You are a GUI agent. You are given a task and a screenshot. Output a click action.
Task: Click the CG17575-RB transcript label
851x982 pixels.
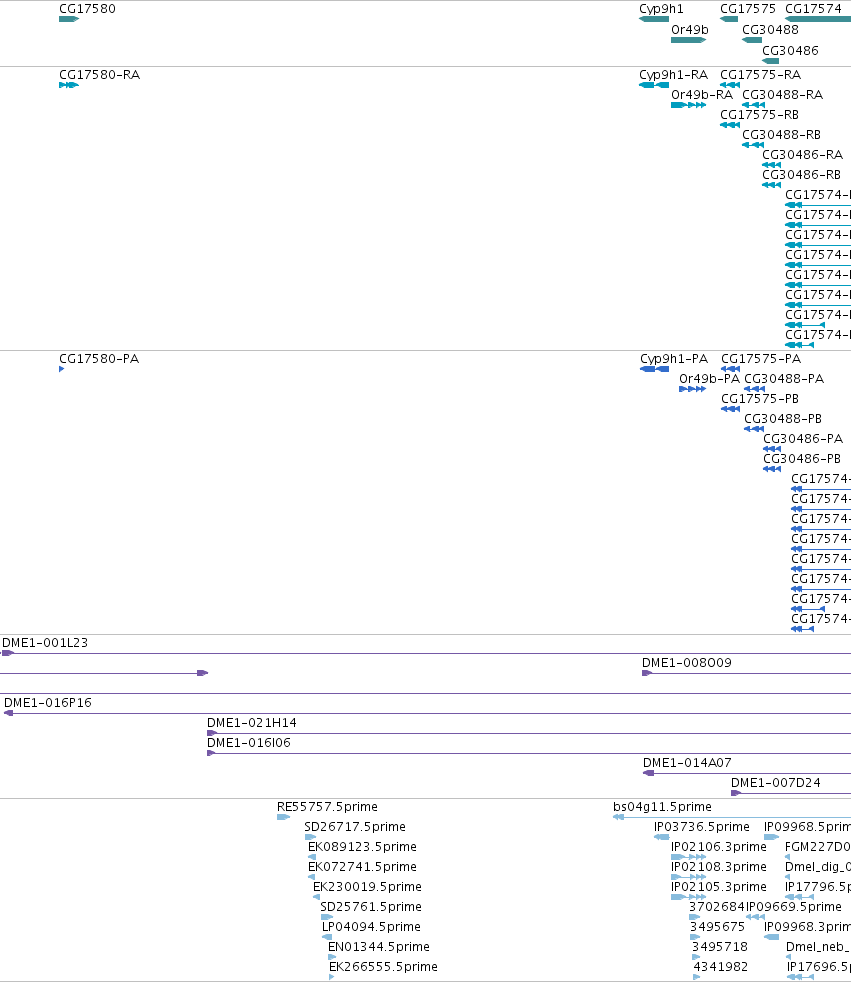pos(760,115)
